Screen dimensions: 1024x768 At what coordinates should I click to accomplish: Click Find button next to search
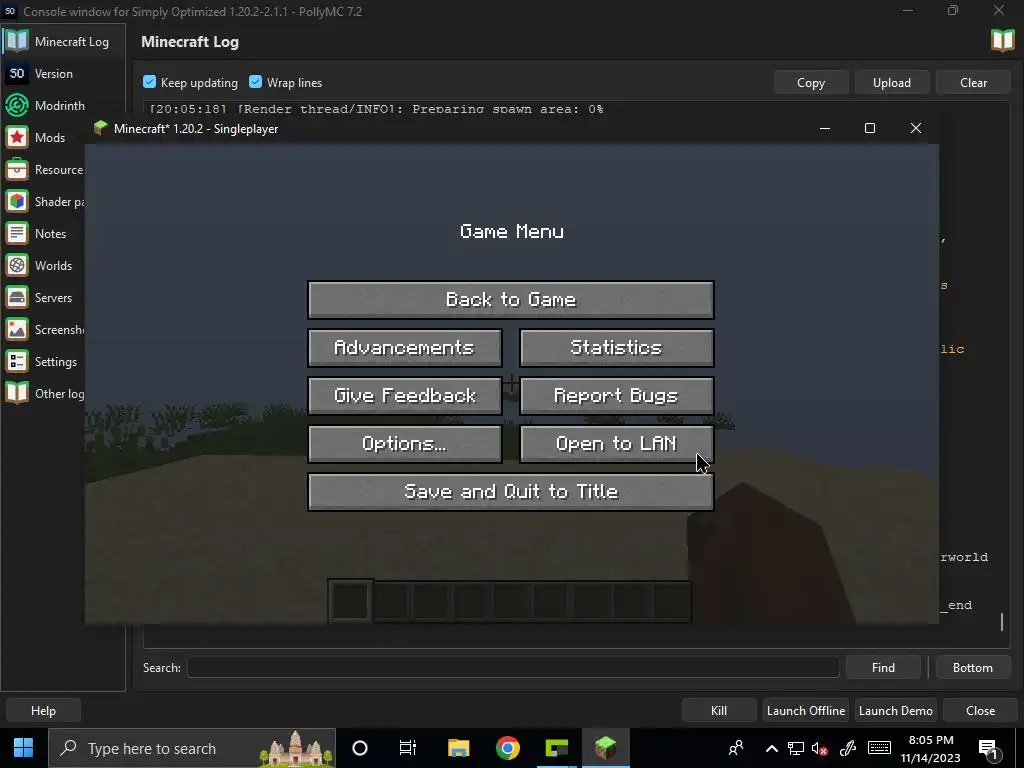[883, 667]
